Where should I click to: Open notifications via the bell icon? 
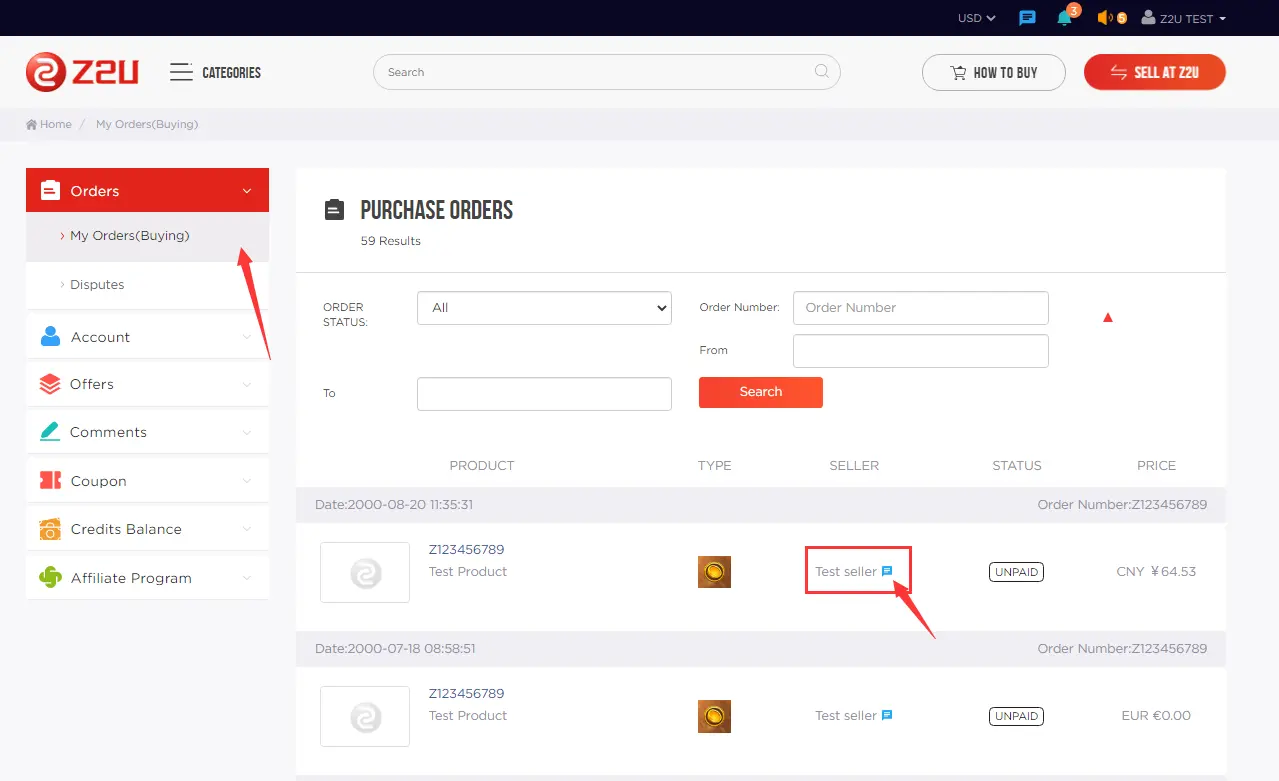[x=1064, y=17]
